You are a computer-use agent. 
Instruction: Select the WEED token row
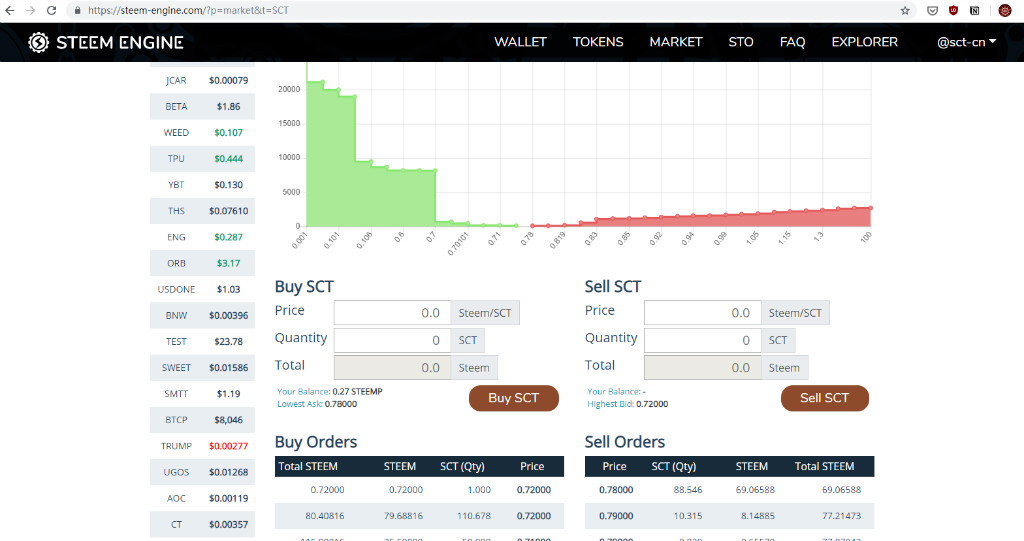pyautogui.click(x=202, y=133)
